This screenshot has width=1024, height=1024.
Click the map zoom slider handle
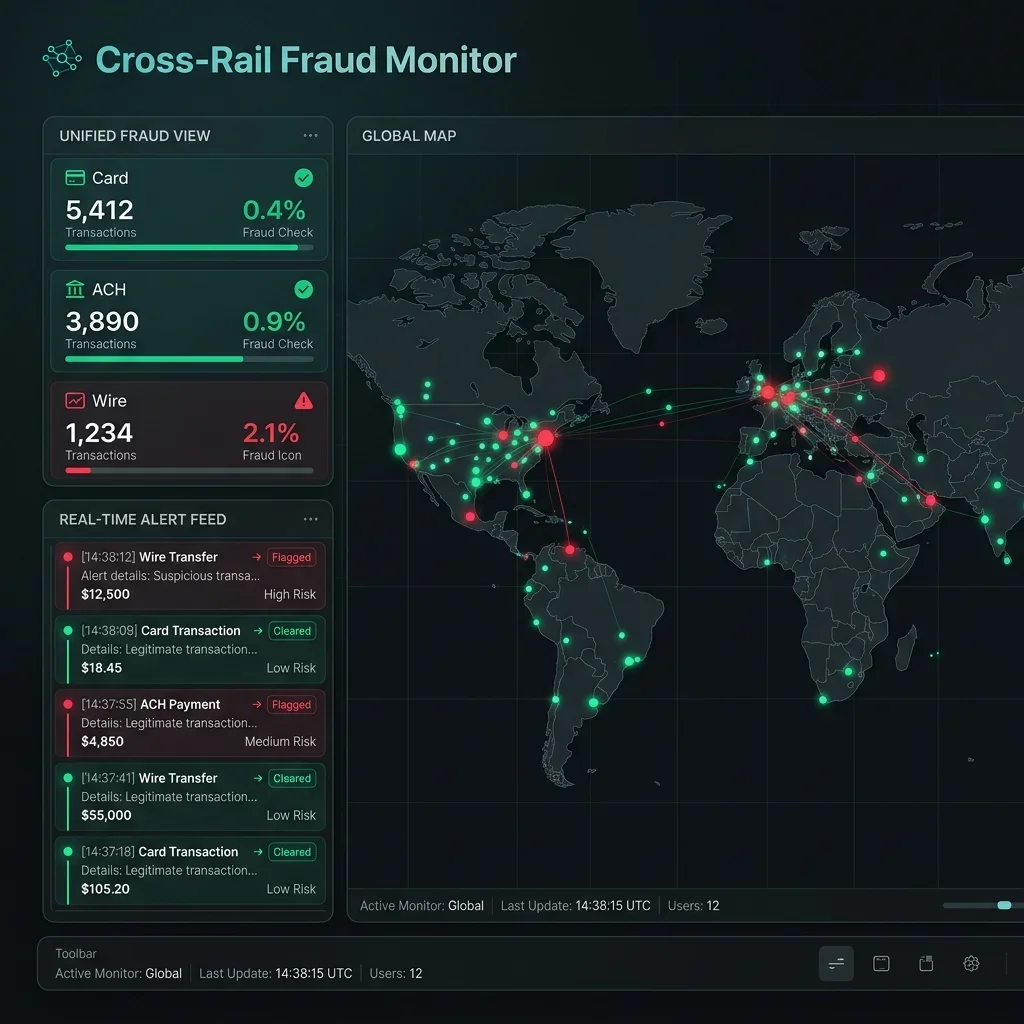pos(1004,905)
